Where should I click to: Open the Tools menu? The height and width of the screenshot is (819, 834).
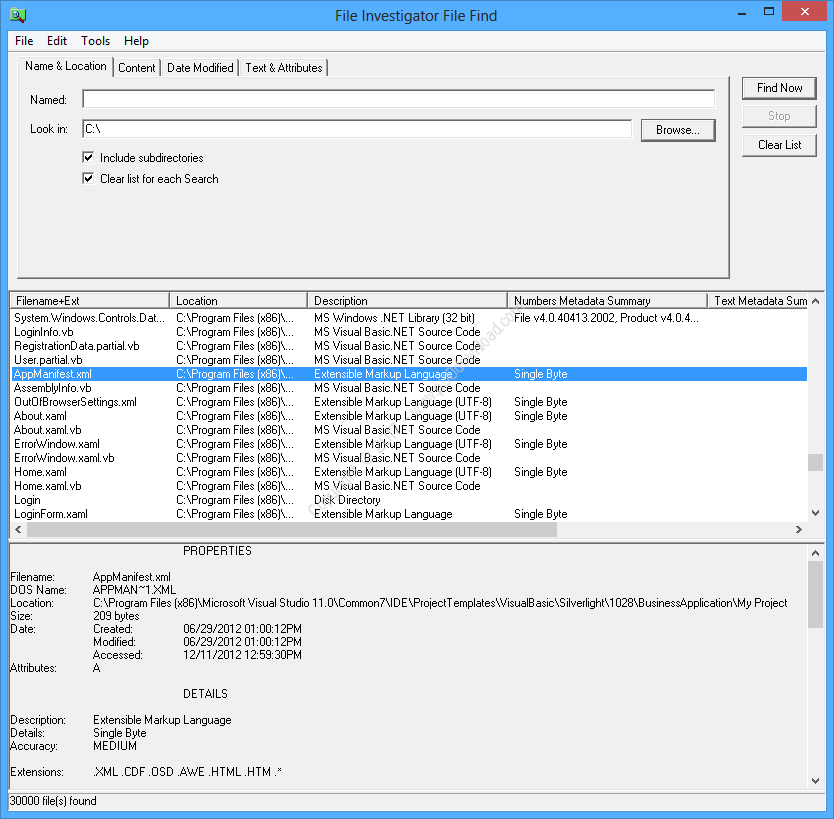(x=96, y=41)
